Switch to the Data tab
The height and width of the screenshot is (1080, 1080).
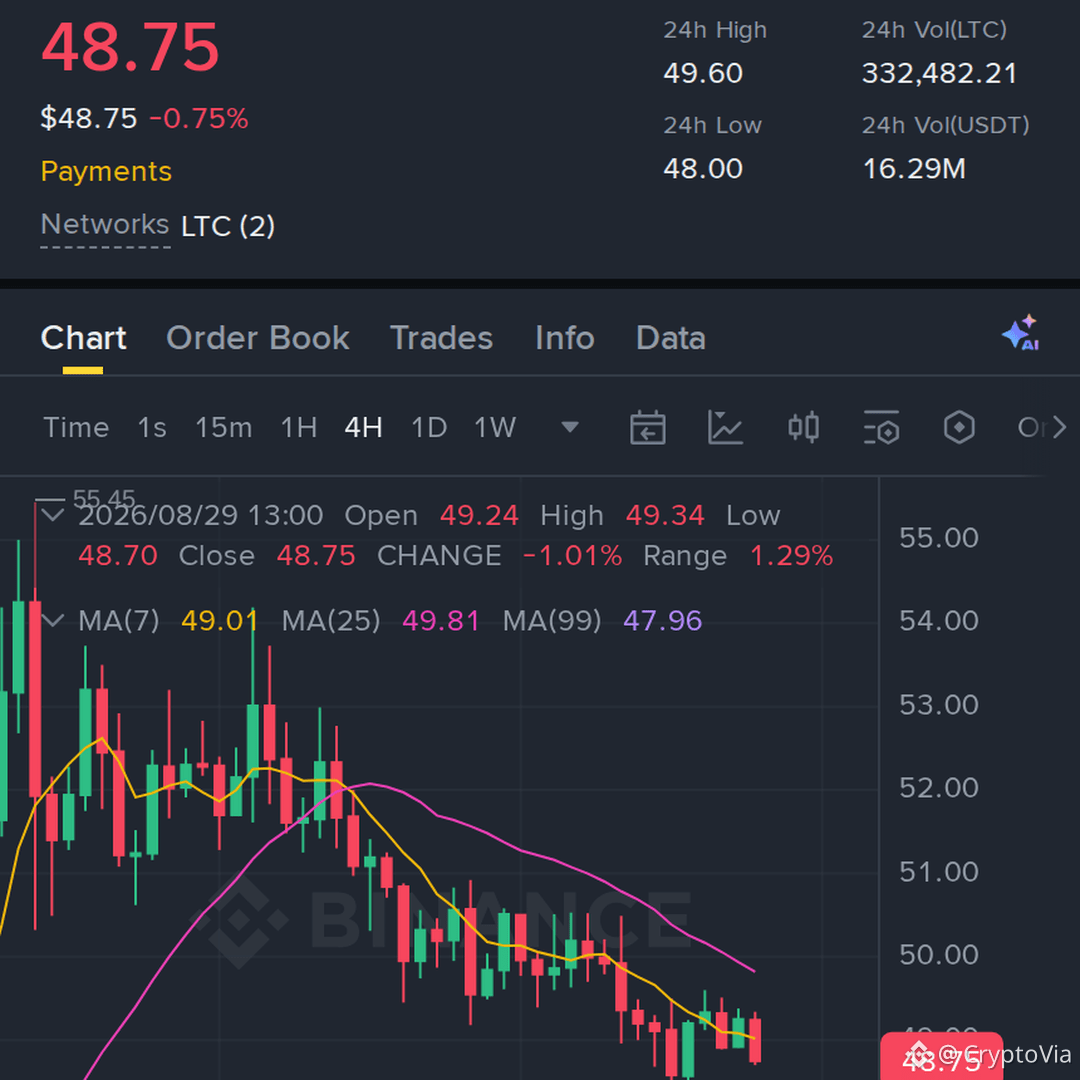[x=671, y=338]
